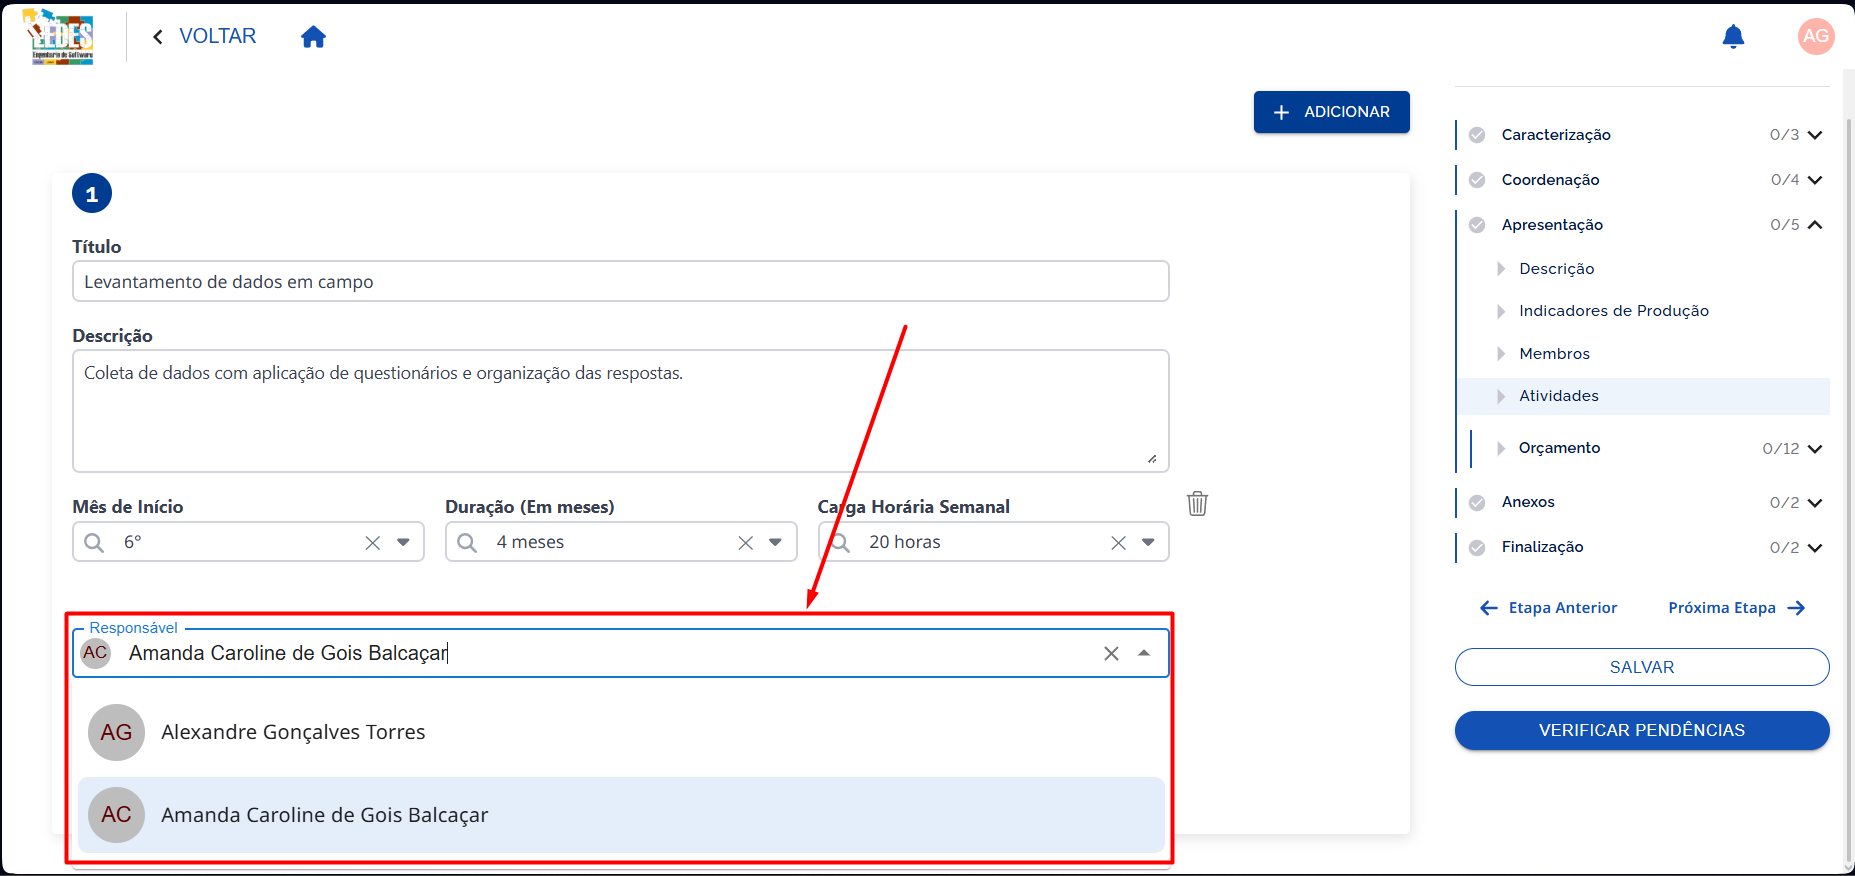Click search icon in Carga Horária field
The width and height of the screenshot is (1855, 876).
[840, 542]
